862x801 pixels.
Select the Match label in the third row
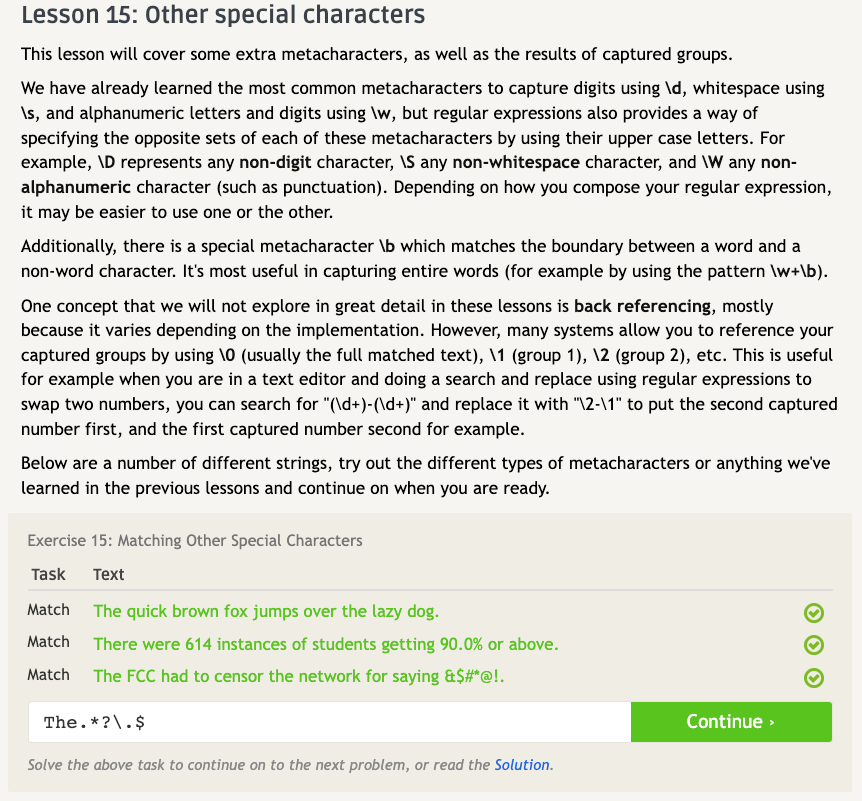tap(48, 675)
